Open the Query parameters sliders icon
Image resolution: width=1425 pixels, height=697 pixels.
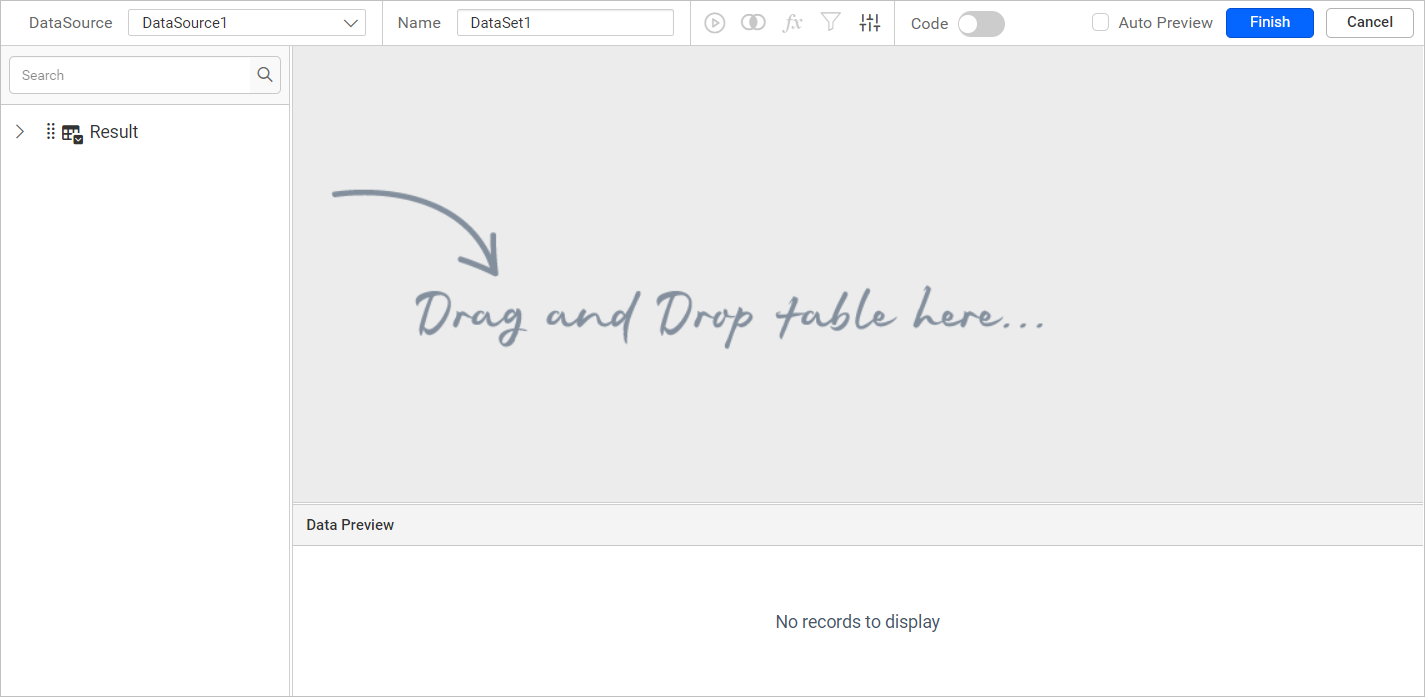(870, 23)
